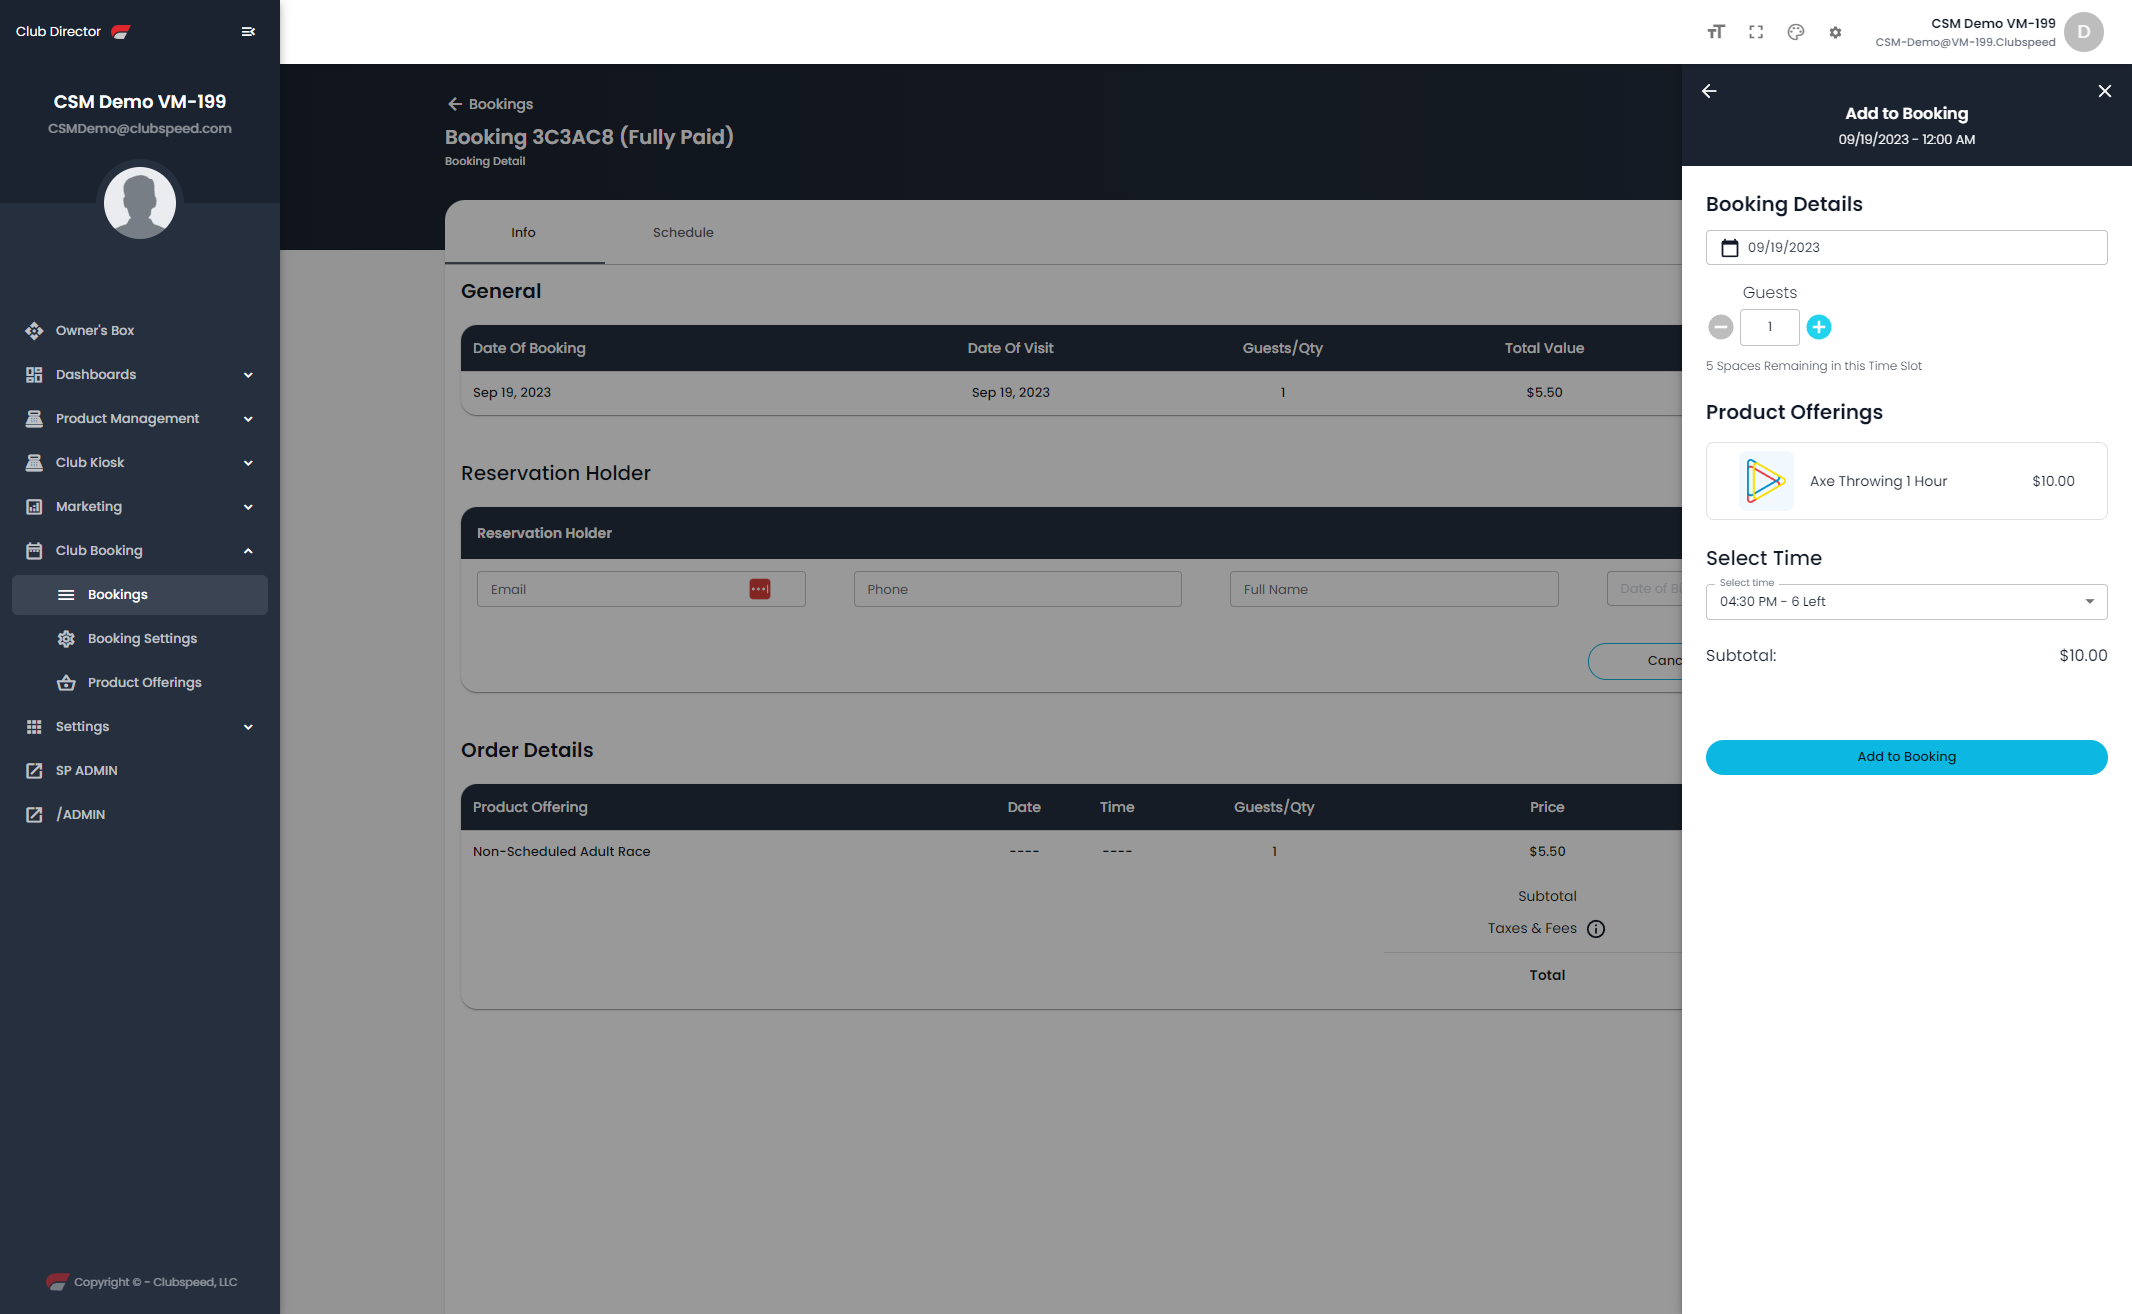Expand the Marketing menu

tap(140, 506)
